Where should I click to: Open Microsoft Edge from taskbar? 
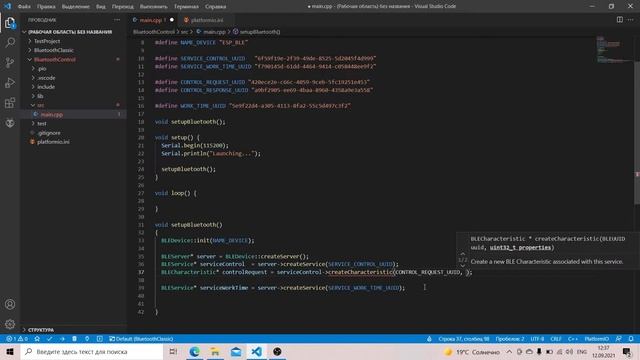(x=194, y=351)
